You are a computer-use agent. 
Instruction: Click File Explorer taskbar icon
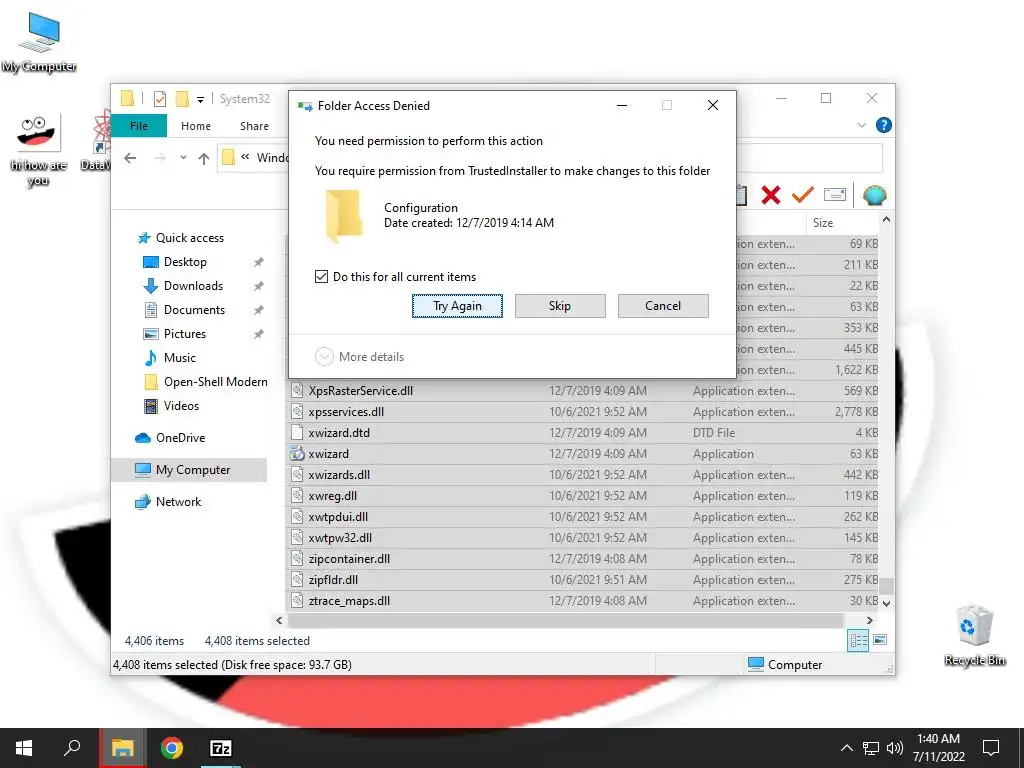point(122,748)
